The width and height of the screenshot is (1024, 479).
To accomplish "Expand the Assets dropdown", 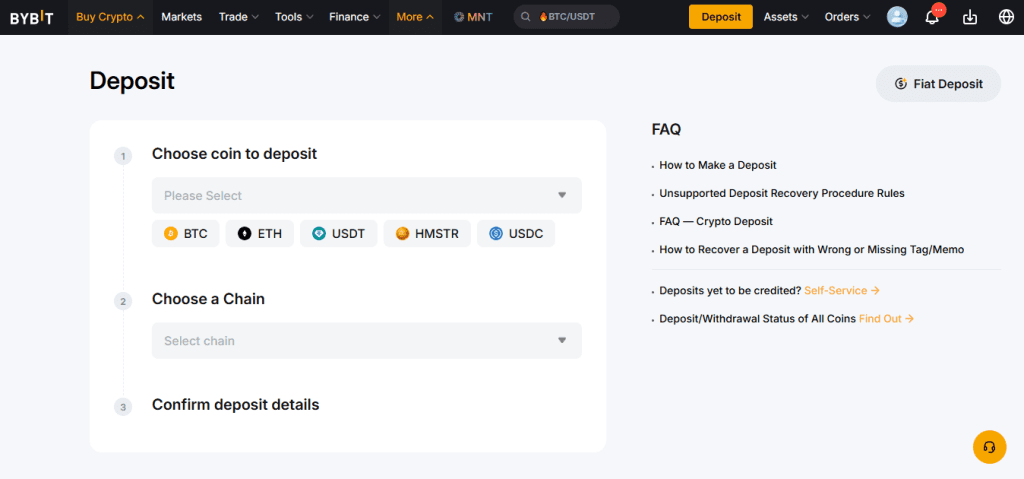I will point(786,17).
